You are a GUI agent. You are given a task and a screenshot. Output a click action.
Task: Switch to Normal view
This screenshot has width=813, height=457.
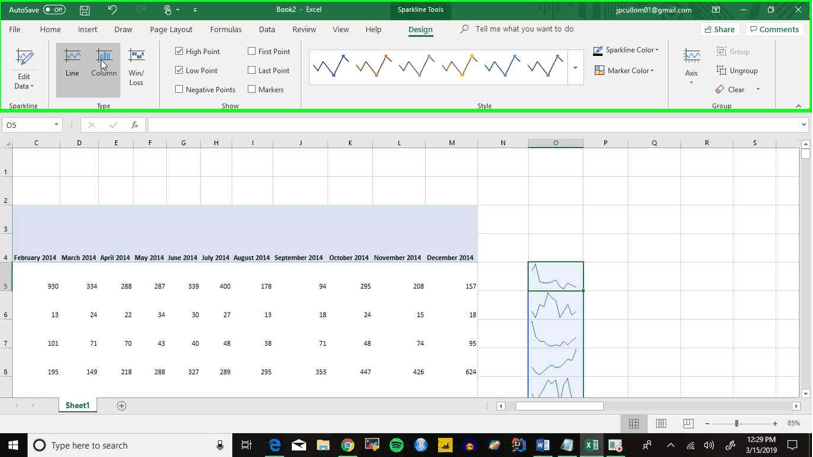pyautogui.click(x=634, y=424)
